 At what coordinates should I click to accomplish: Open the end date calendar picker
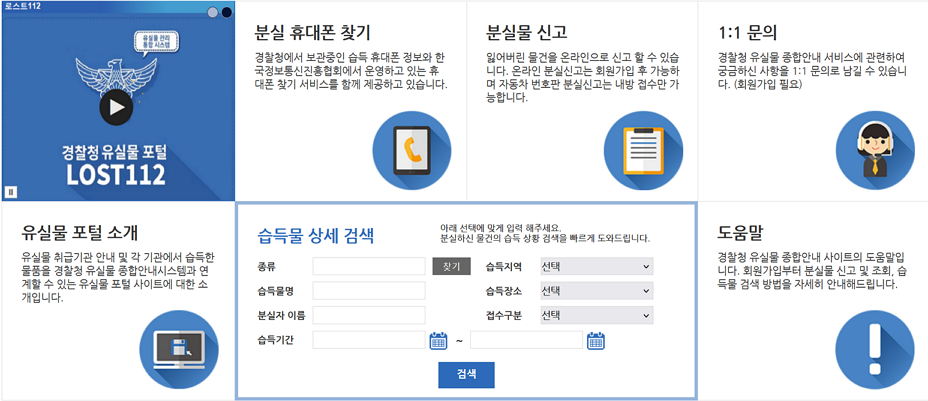coord(595,341)
